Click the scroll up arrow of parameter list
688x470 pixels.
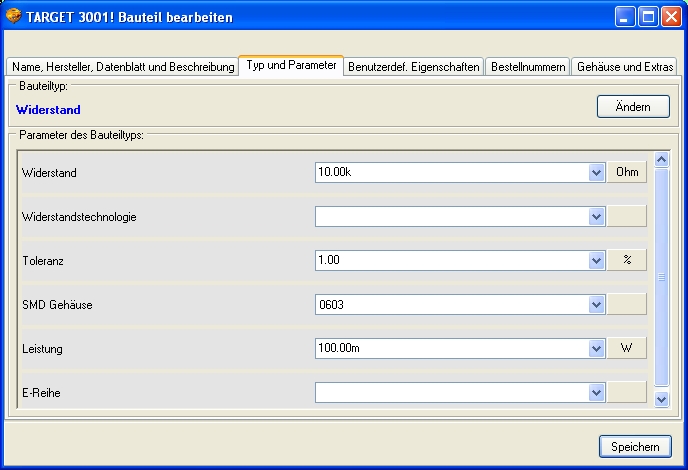[x=661, y=159]
